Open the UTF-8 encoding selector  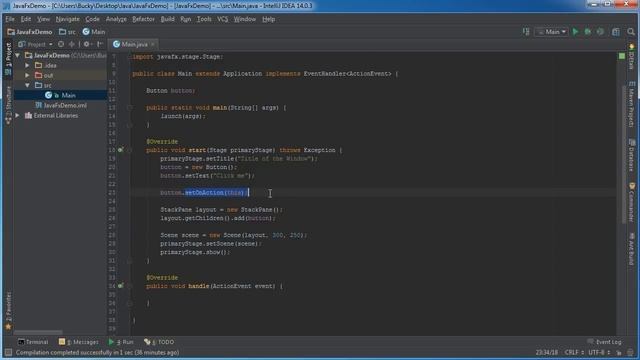click(599, 352)
